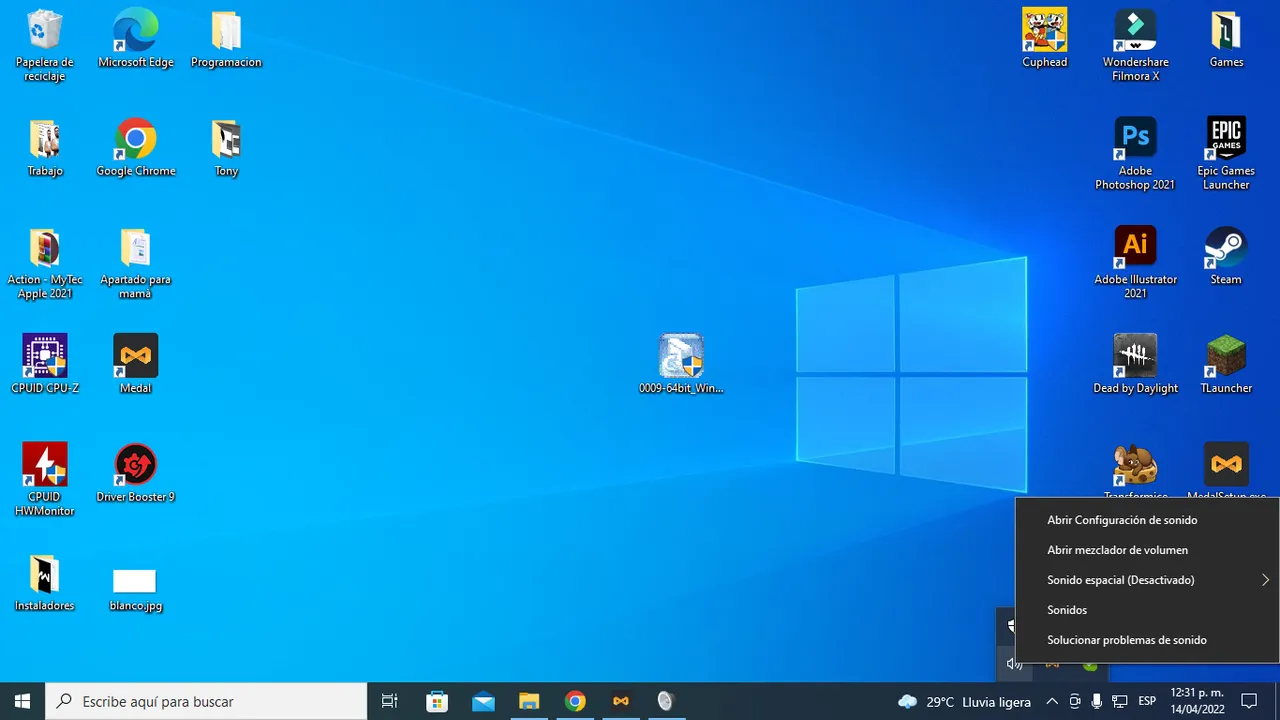Open Sonido espacial (Desactivado) submenu
Image resolution: width=1280 pixels, height=720 pixels.
tap(1147, 580)
